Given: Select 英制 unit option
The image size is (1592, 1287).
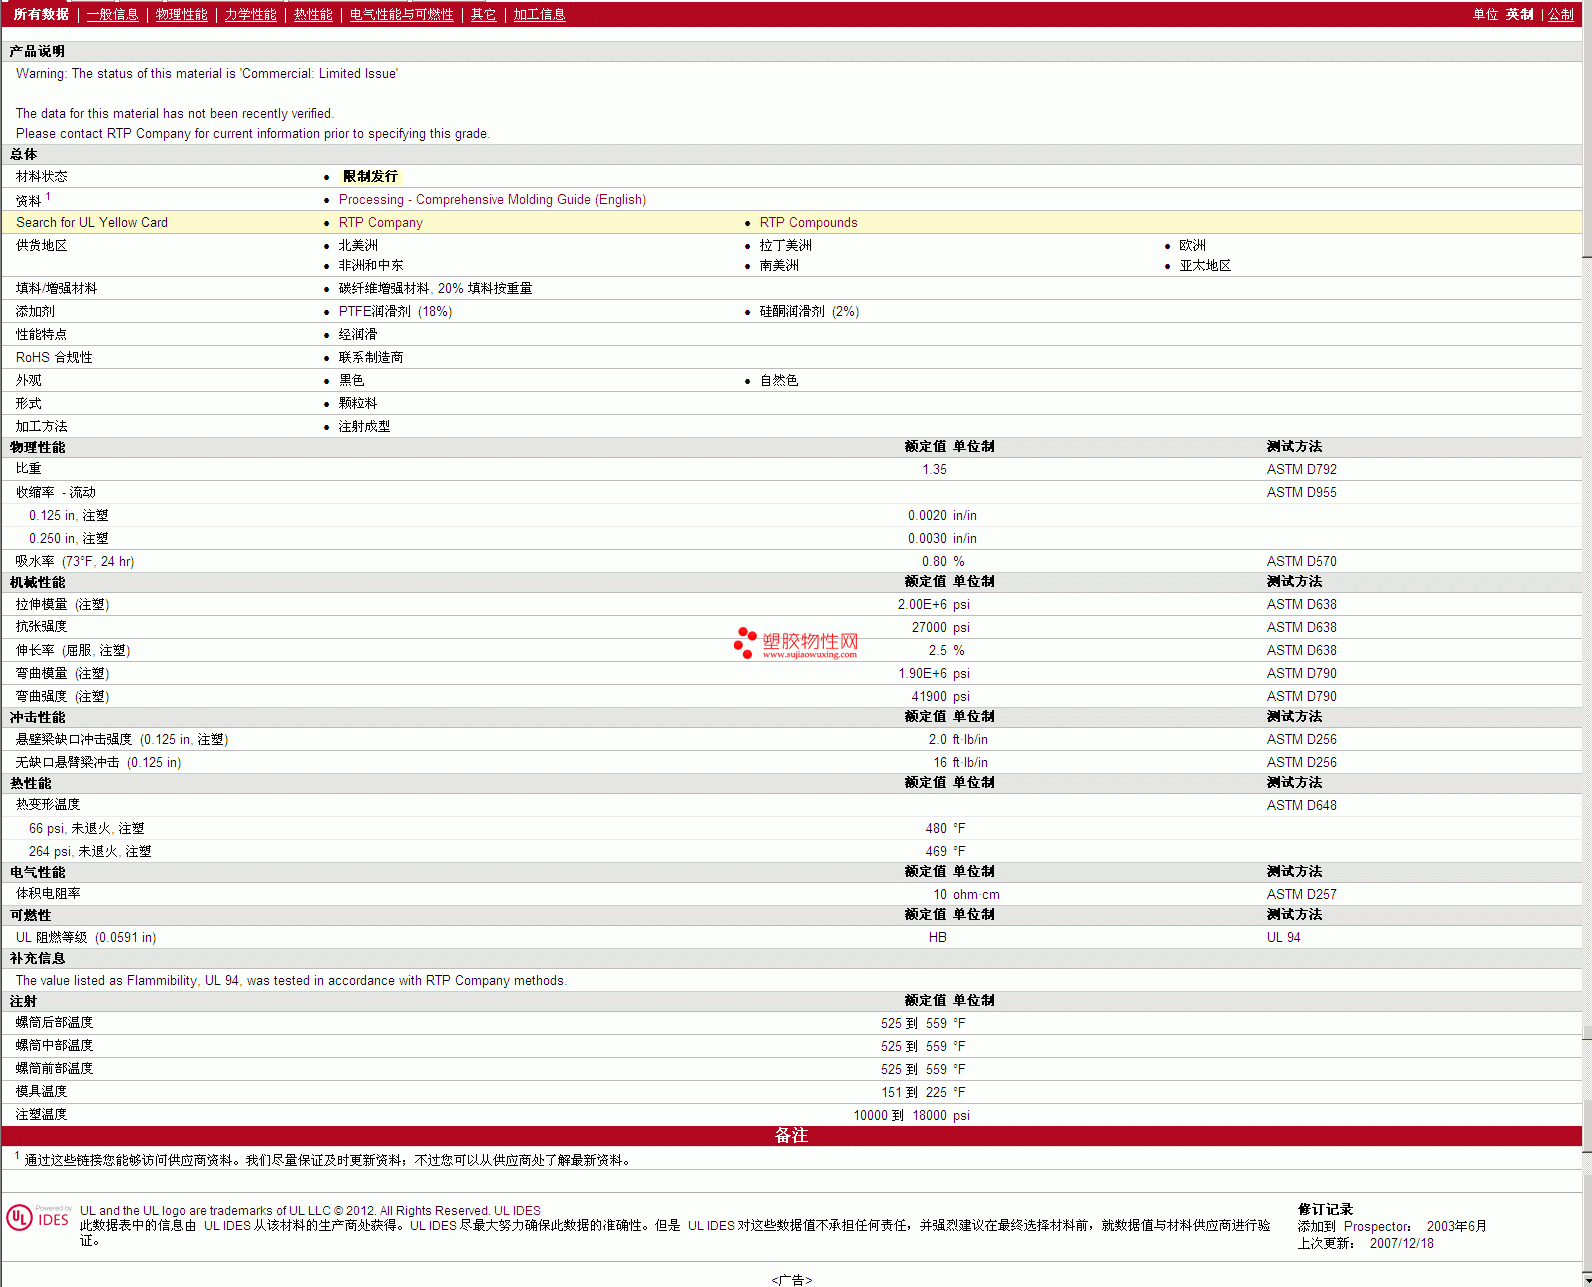Looking at the screenshot, I should coord(1519,14).
